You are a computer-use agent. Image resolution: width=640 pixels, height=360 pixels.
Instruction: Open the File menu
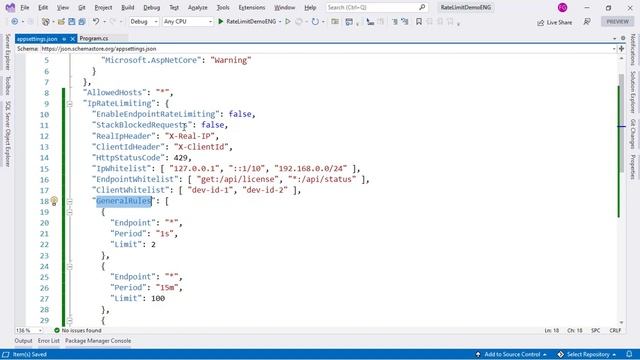point(24,7)
